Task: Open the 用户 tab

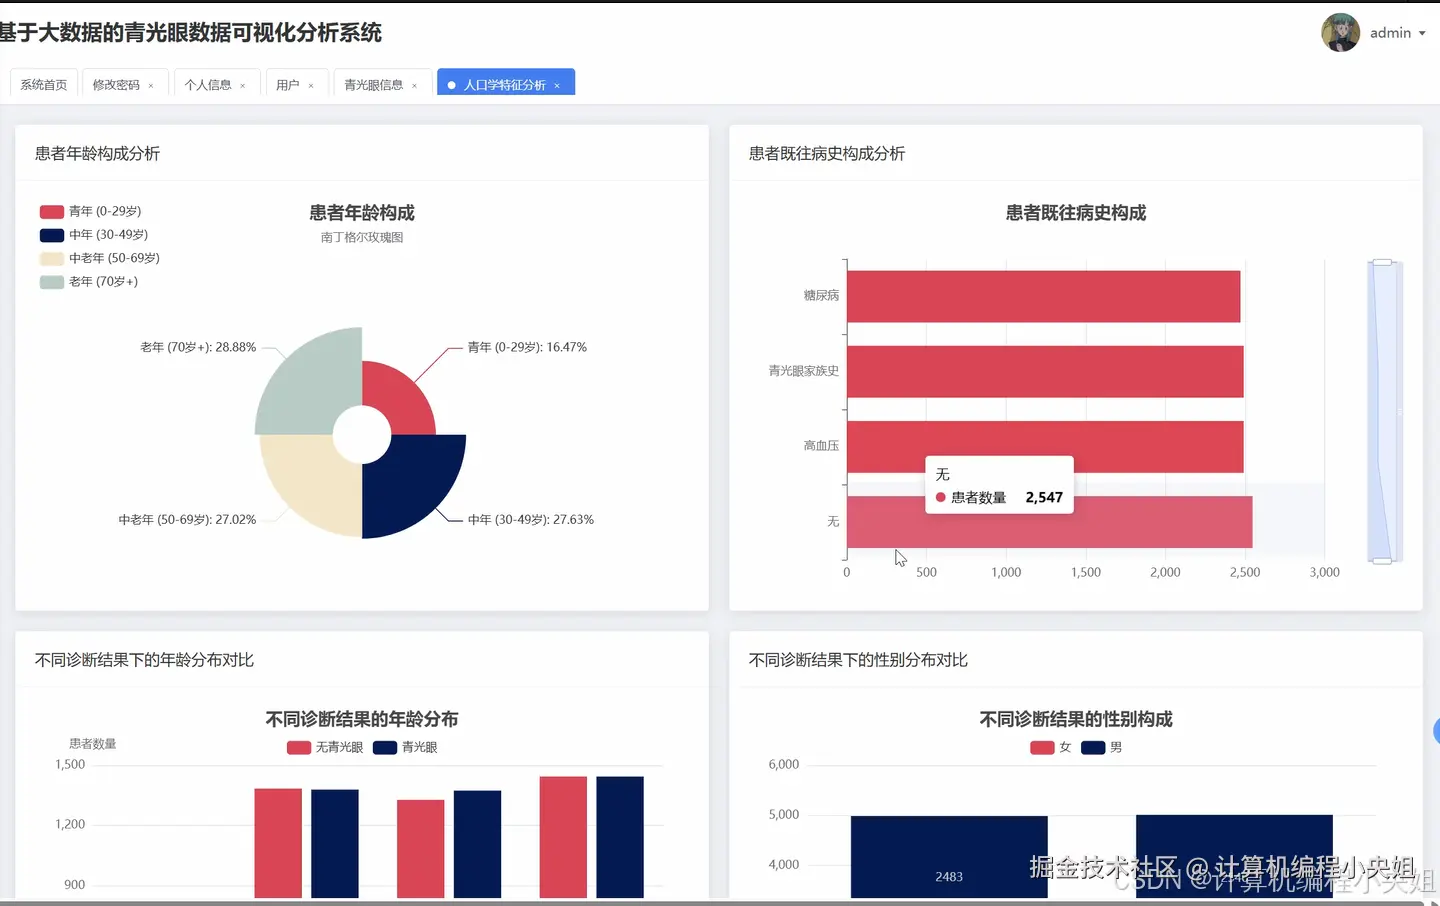Action: [x=290, y=84]
